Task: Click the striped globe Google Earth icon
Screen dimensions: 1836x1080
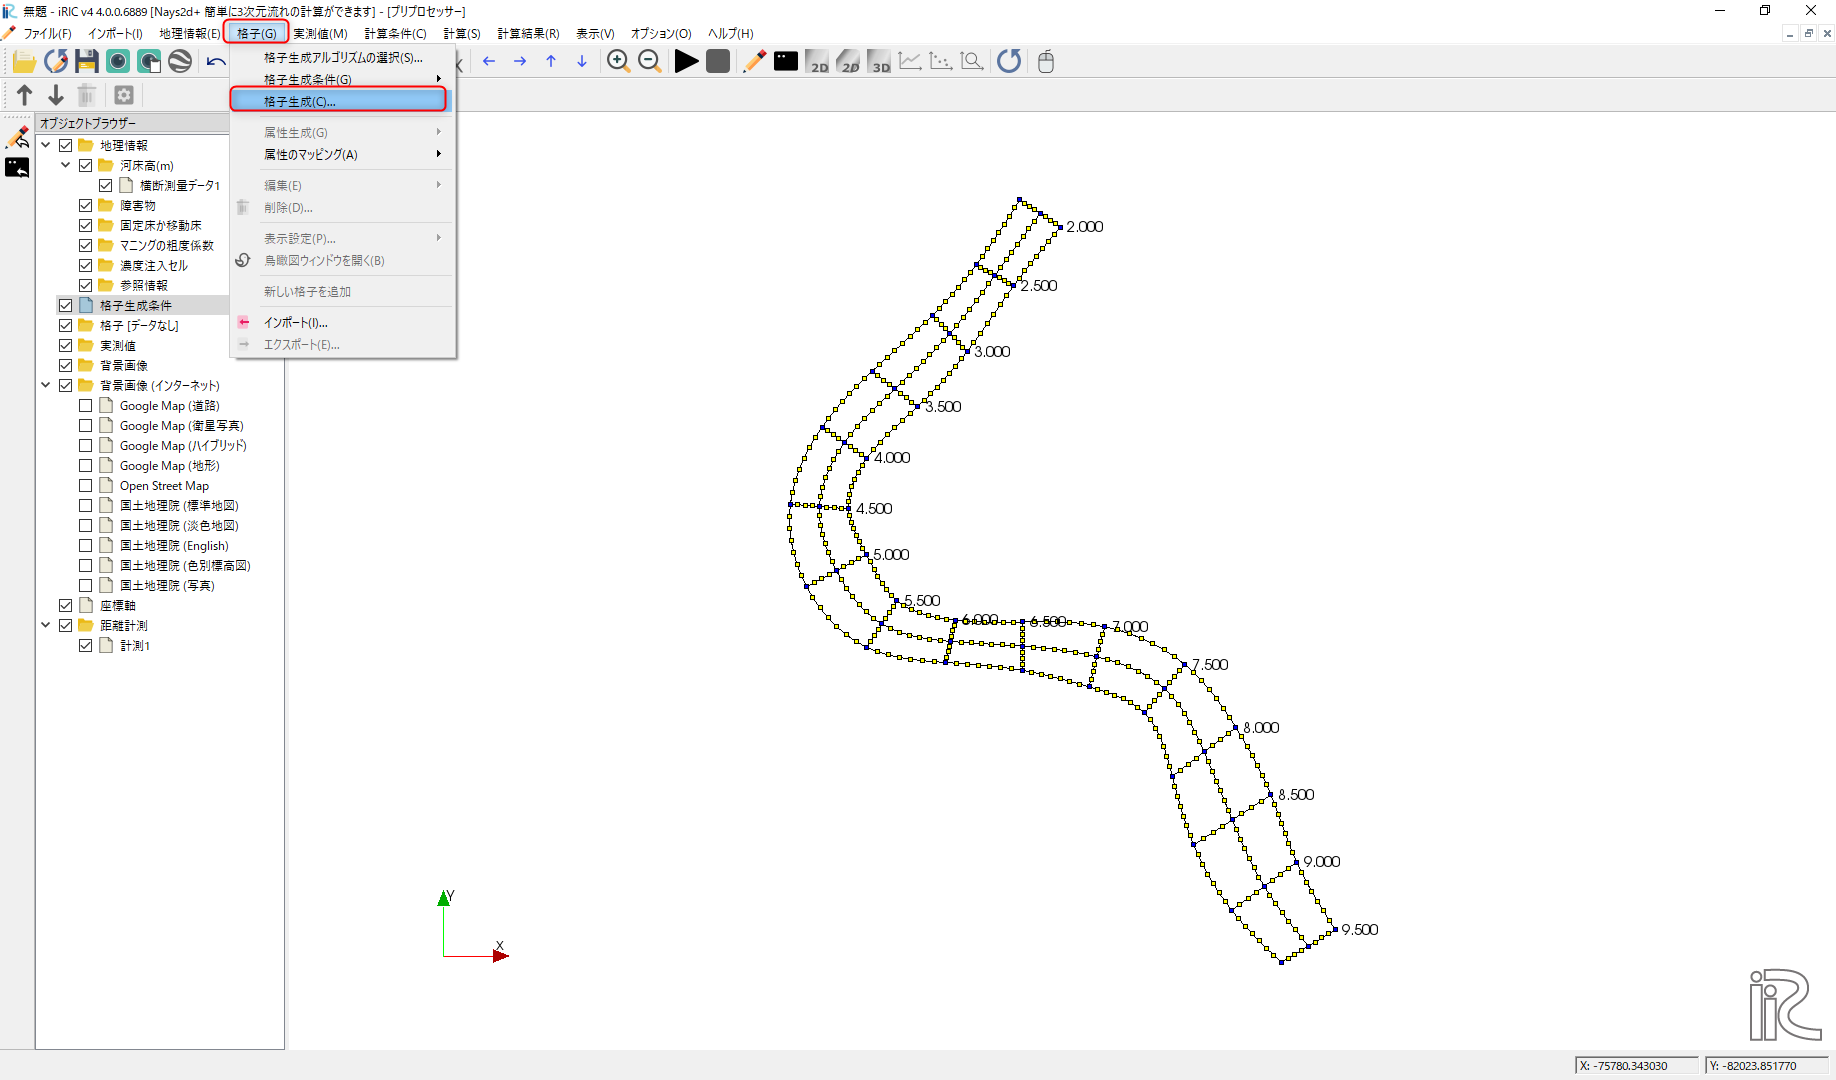Action: [180, 62]
